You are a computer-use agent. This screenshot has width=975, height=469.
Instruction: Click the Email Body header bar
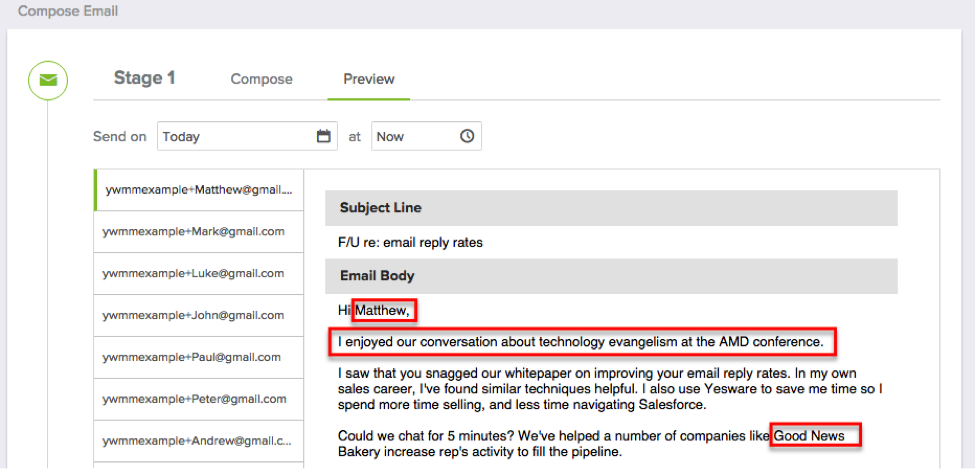tap(611, 276)
